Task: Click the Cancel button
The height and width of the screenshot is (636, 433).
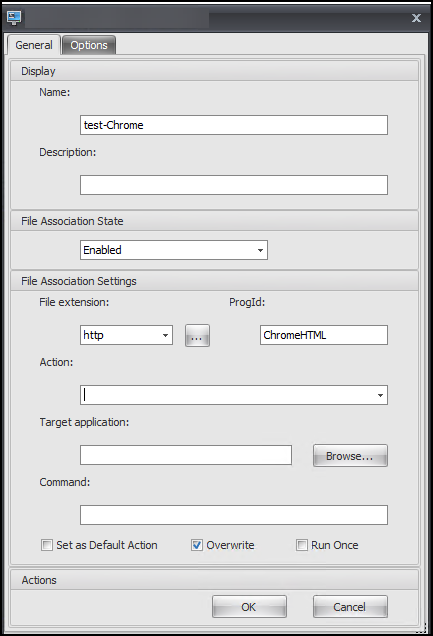Action: point(350,607)
